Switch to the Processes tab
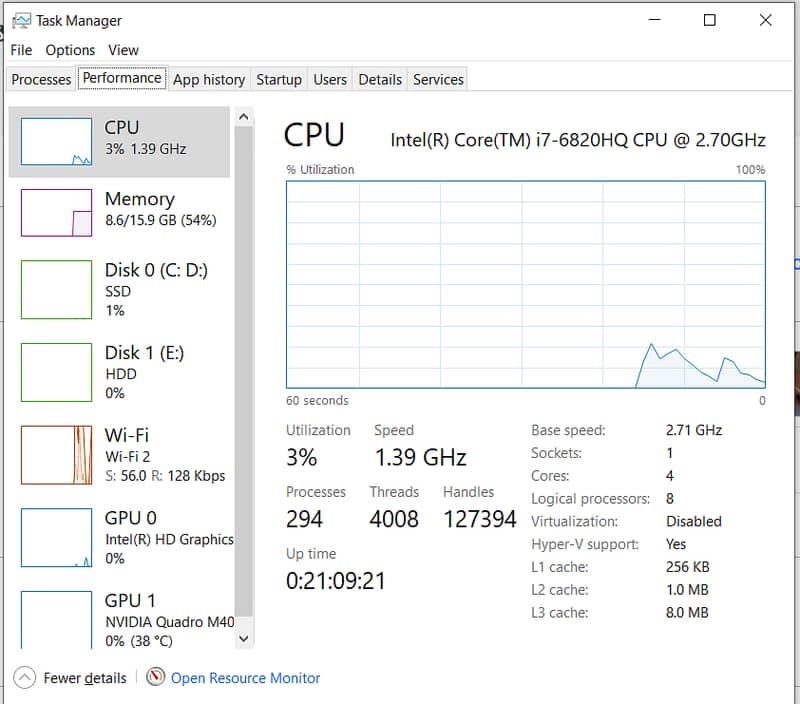The width and height of the screenshot is (800, 704). pyautogui.click(x=41, y=79)
